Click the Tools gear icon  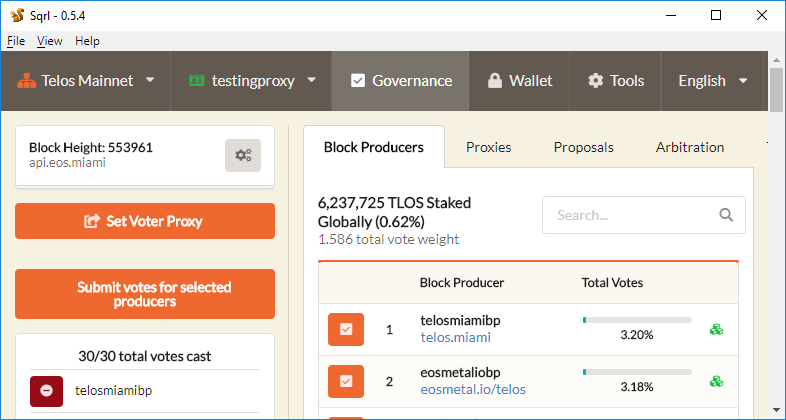[596, 81]
